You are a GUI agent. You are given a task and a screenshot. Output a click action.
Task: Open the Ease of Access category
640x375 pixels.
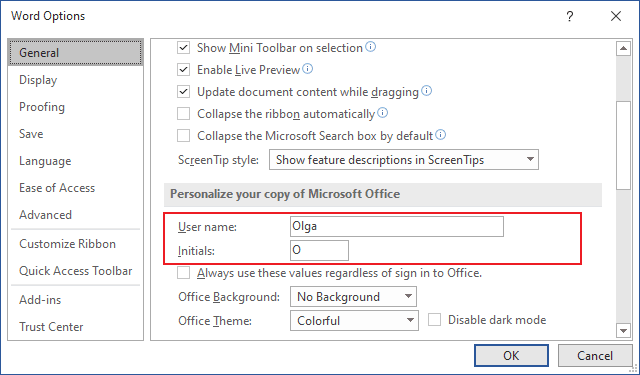pos(76,188)
